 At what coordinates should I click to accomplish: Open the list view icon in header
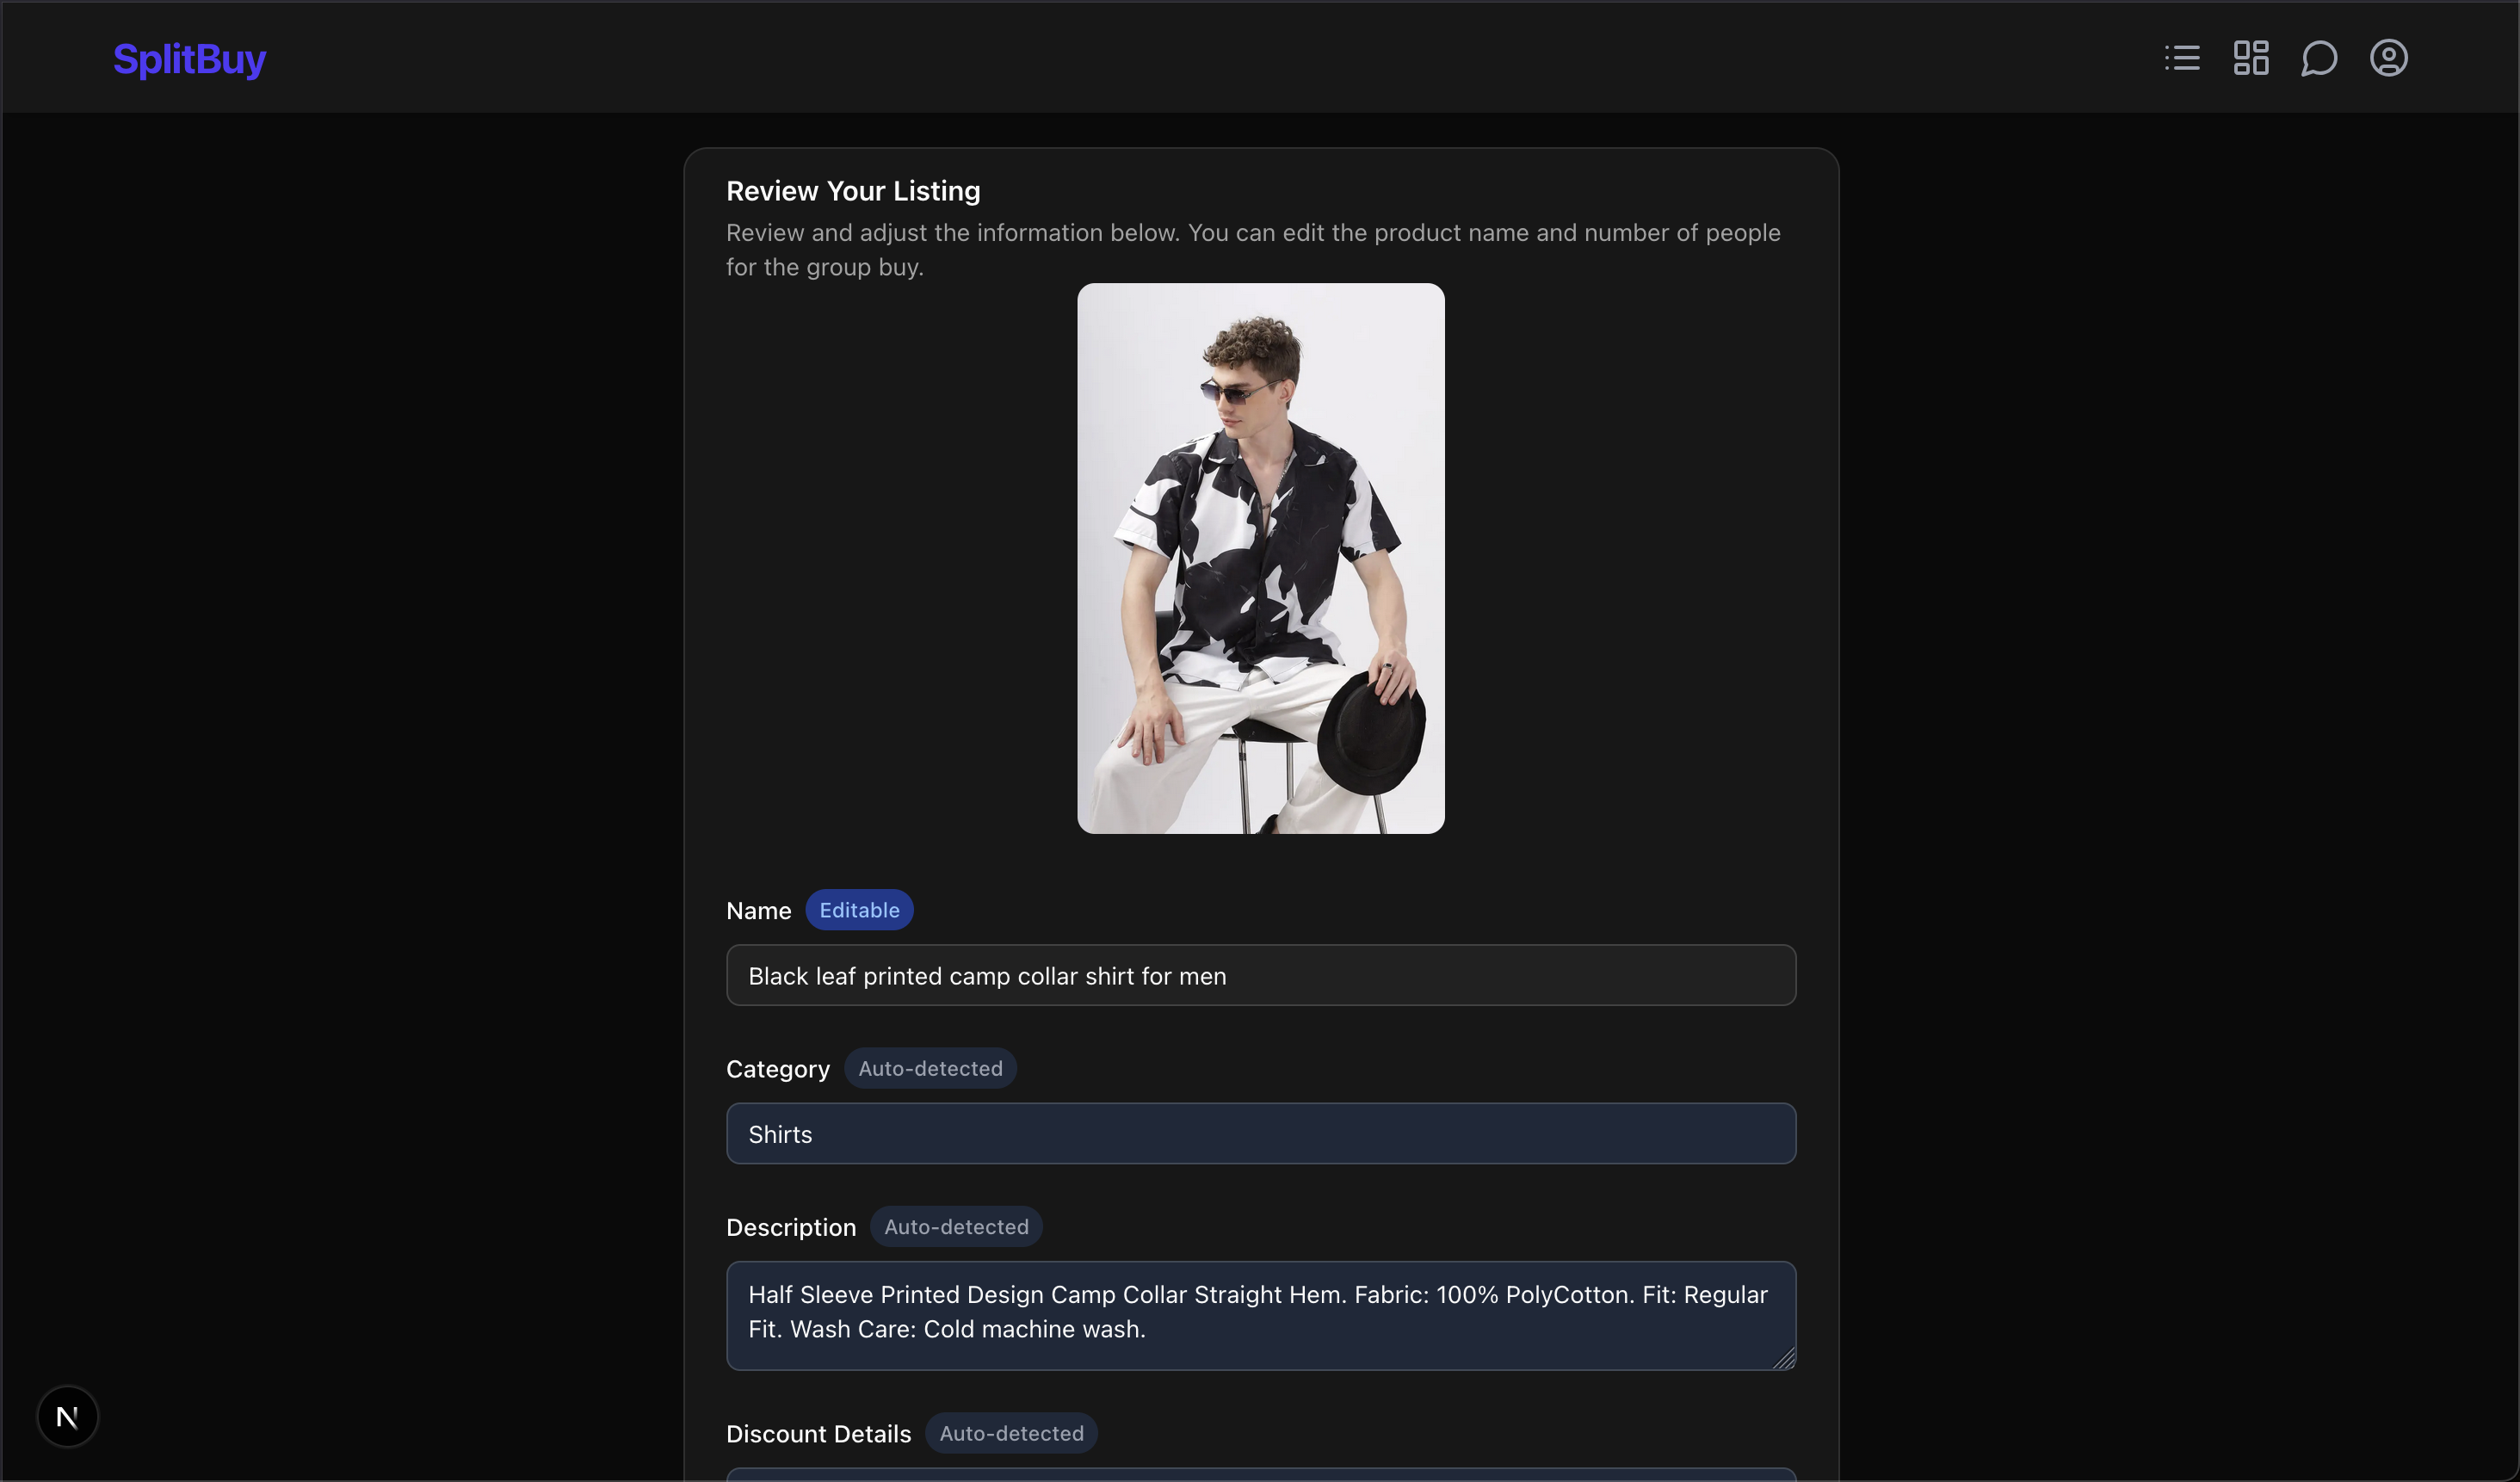coord(2182,58)
